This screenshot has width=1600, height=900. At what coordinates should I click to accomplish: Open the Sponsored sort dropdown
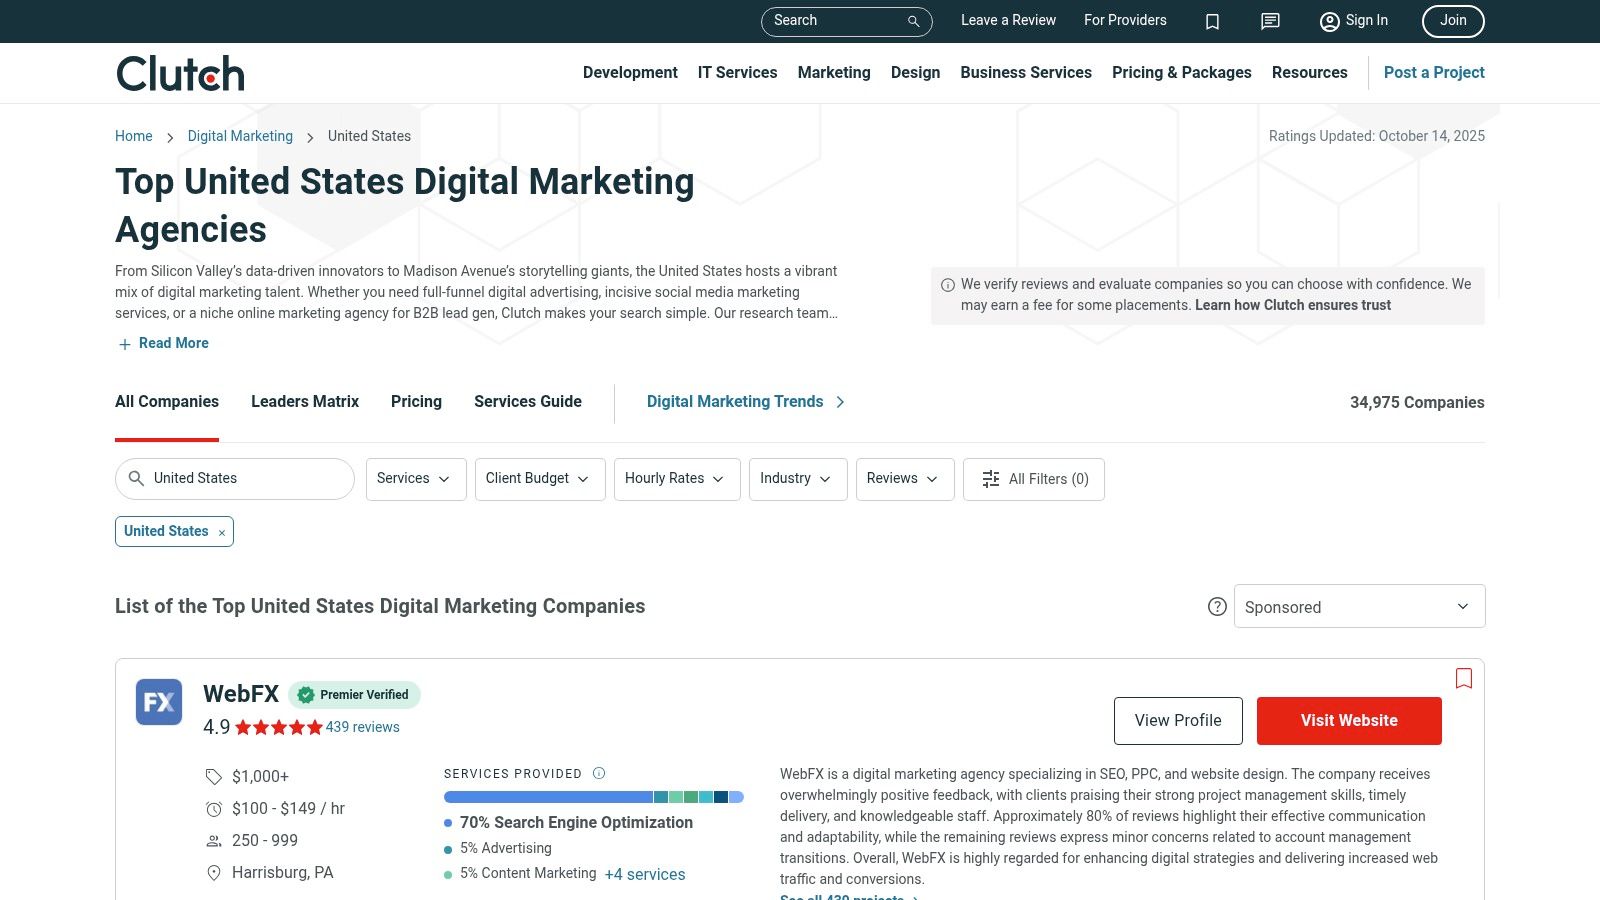tap(1359, 607)
